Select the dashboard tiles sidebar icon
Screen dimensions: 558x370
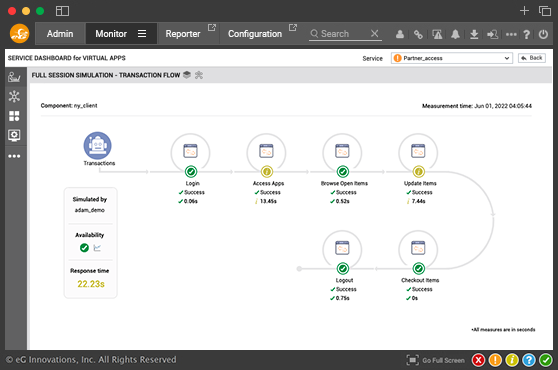click(14, 116)
